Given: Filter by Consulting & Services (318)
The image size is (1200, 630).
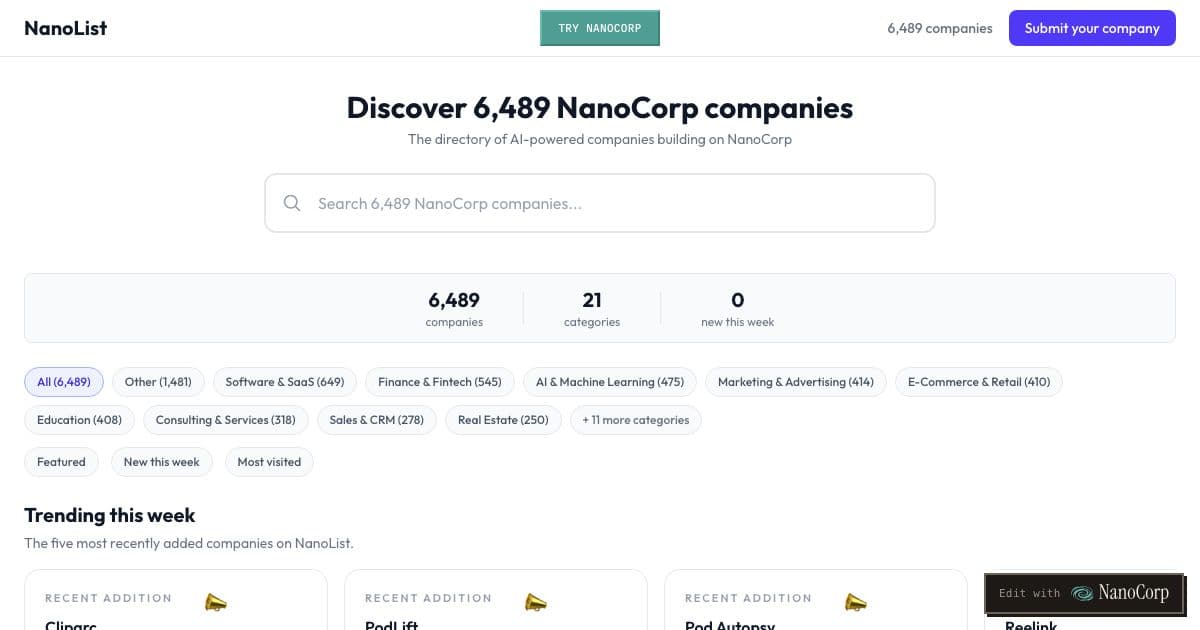Looking at the screenshot, I should (x=226, y=420).
